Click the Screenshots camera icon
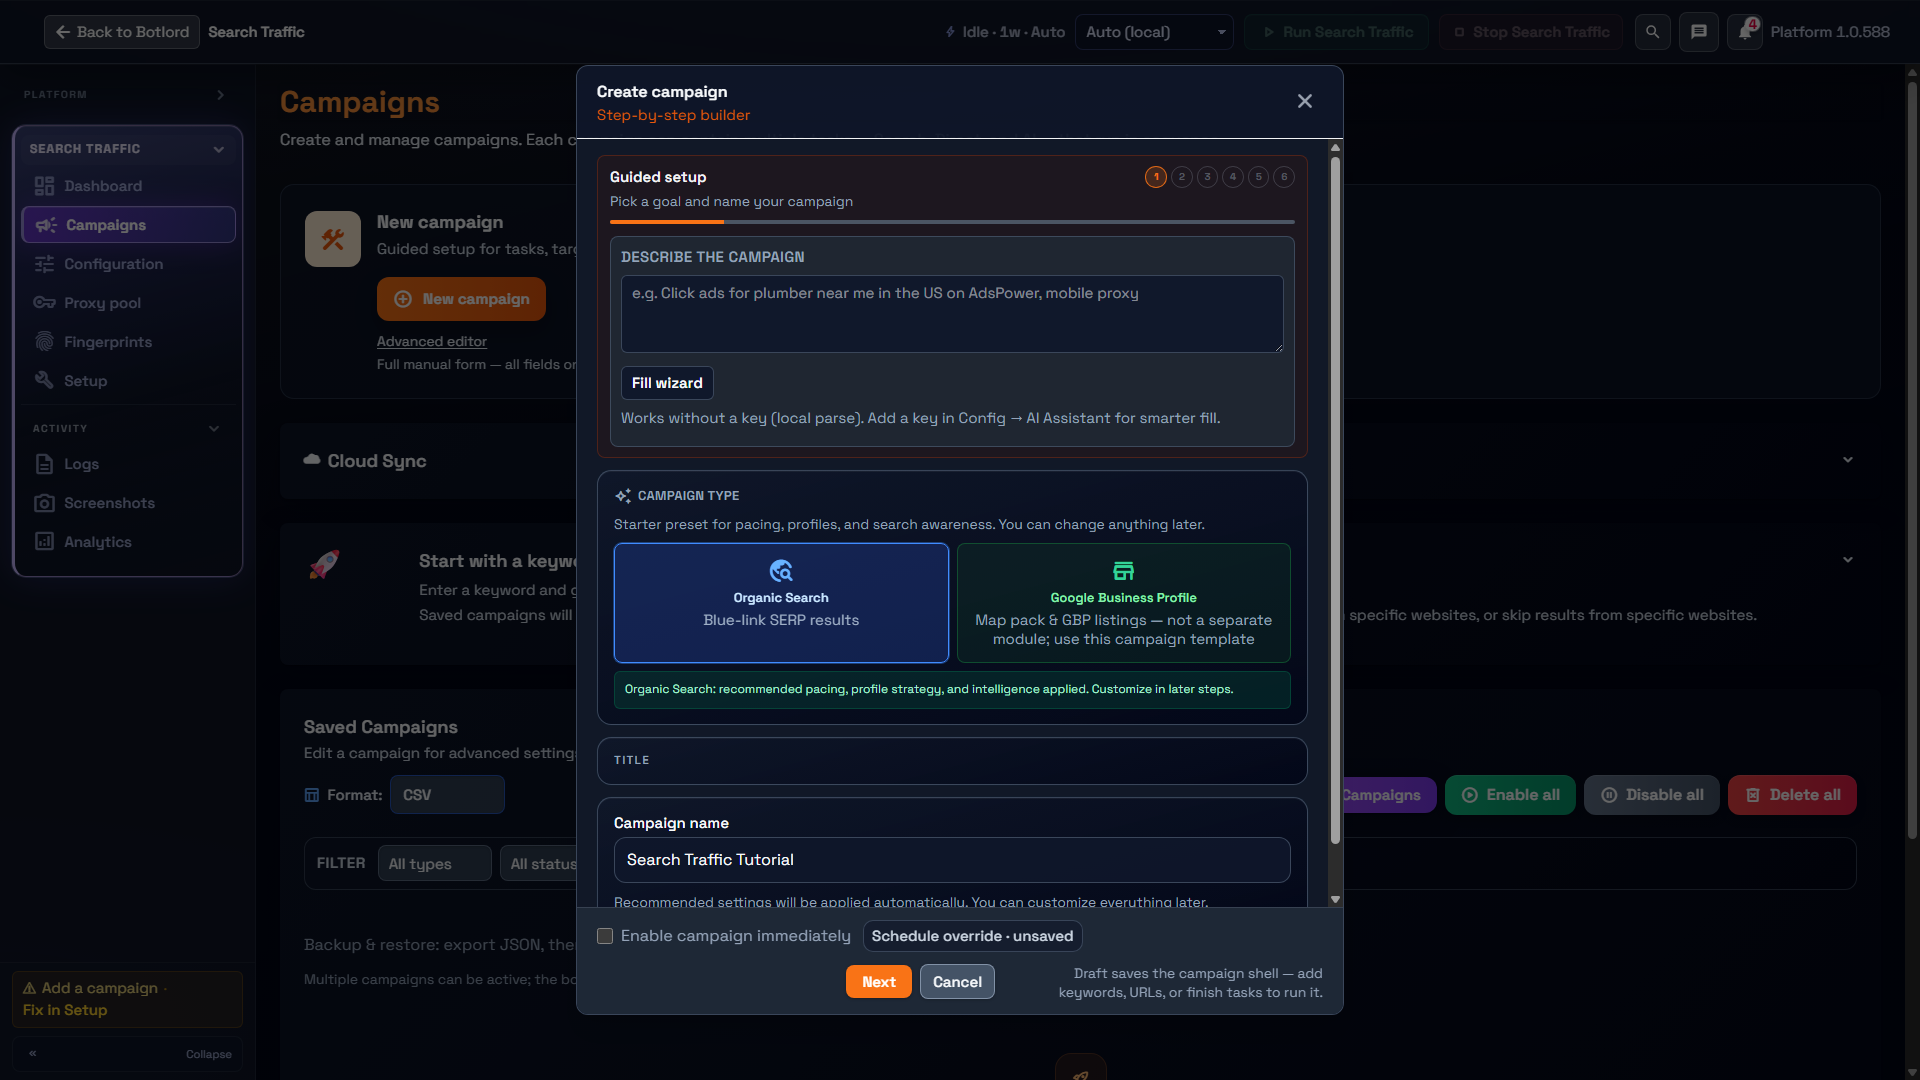1920x1080 pixels. [44, 503]
